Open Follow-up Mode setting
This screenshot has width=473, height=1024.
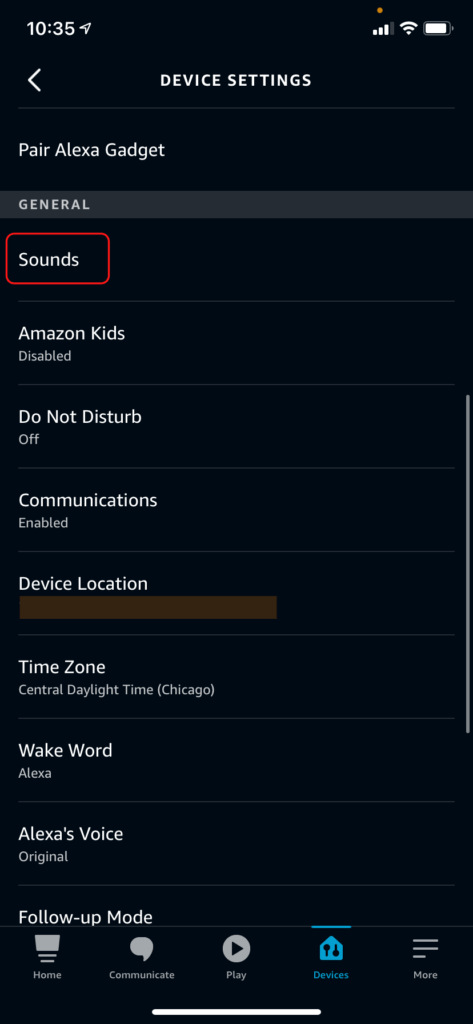pyautogui.click(x=236, y=906)
